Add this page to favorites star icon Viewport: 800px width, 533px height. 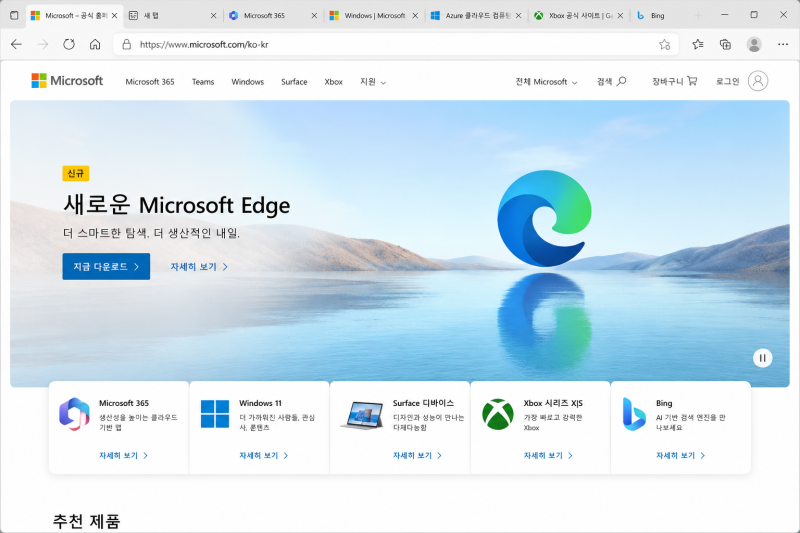(x=664, y=44)
